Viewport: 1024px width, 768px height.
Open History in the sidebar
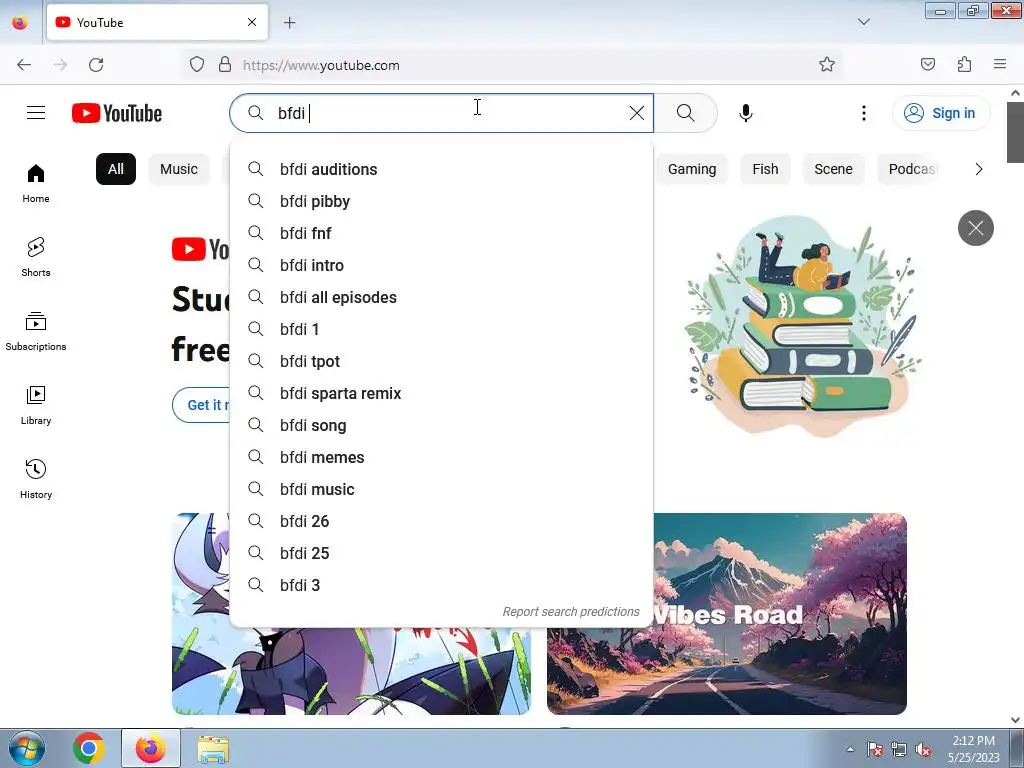pyautogui.click(x=36, y=479)
